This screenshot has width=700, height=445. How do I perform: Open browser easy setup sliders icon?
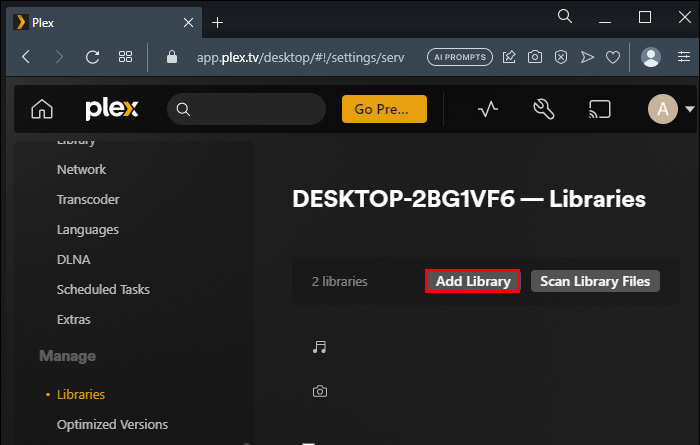[x=684, y=57]
